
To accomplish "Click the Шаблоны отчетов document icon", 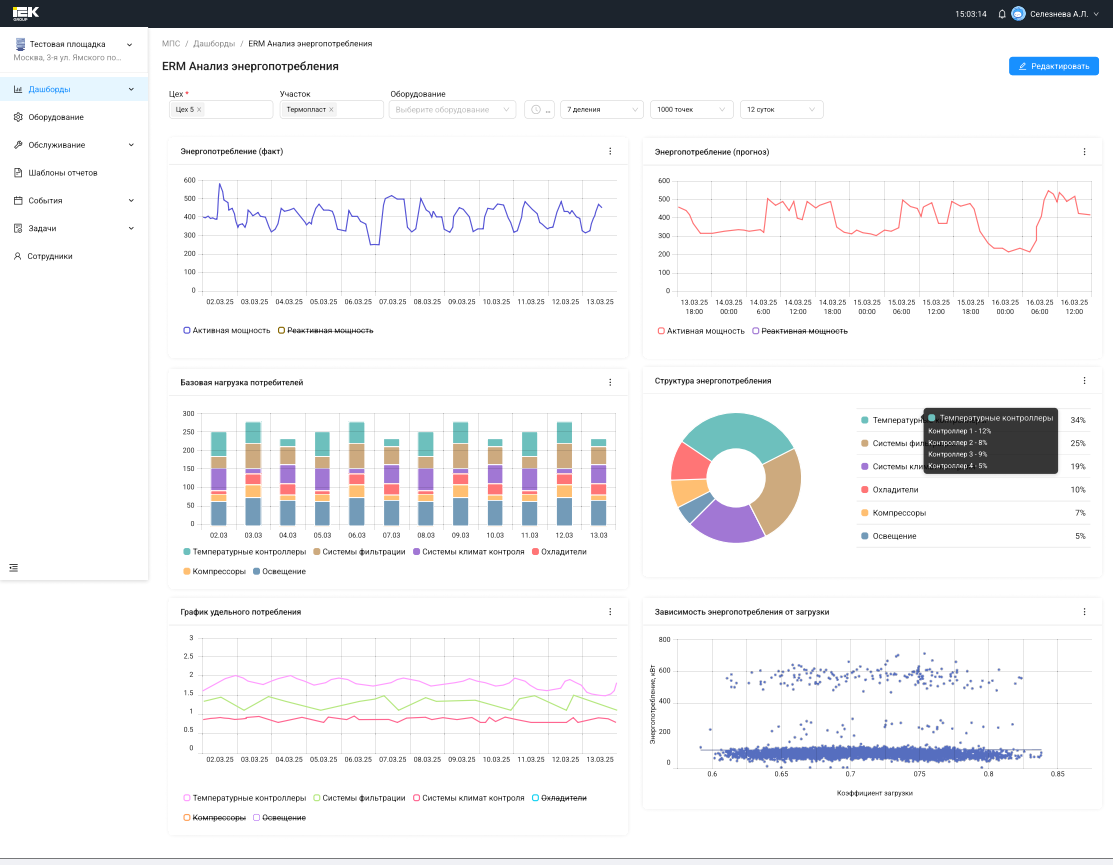I will coord(18,172).
